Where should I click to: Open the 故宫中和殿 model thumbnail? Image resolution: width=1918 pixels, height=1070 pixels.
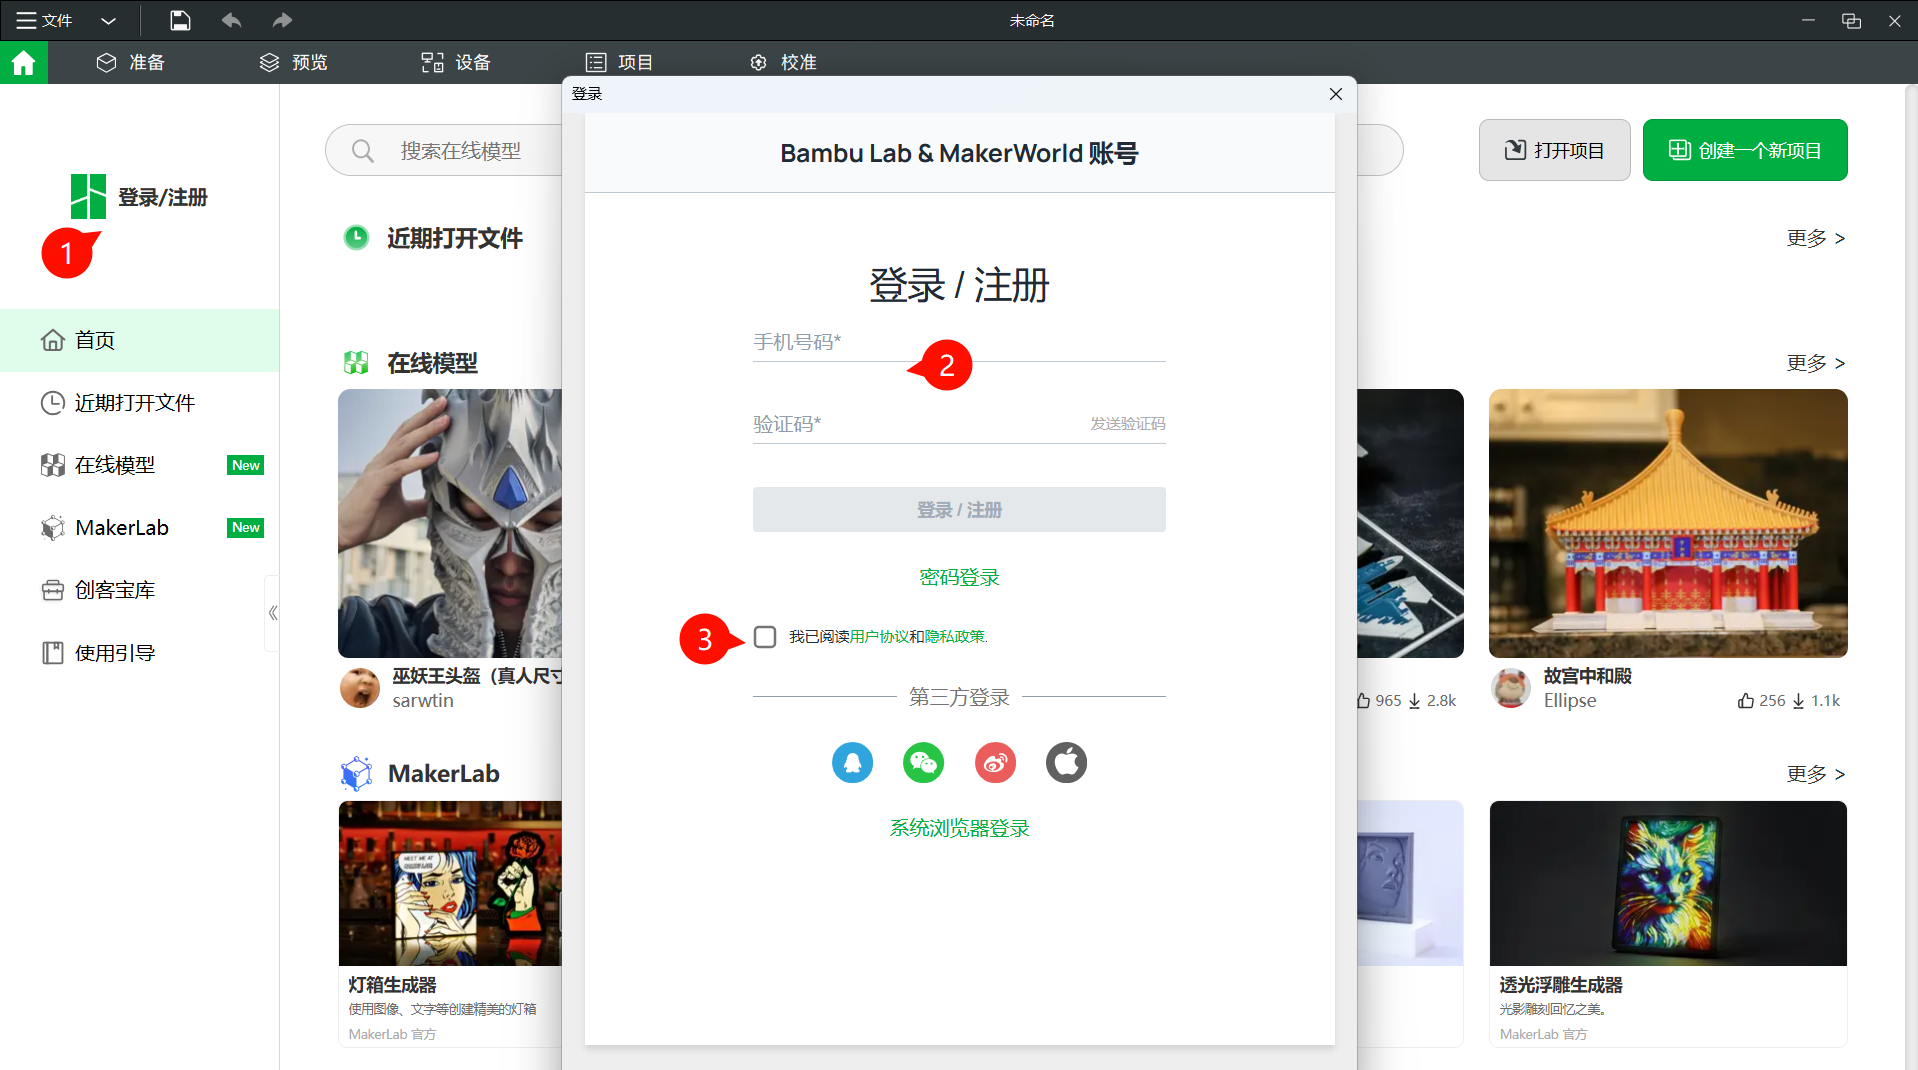tap(1668, 523)
